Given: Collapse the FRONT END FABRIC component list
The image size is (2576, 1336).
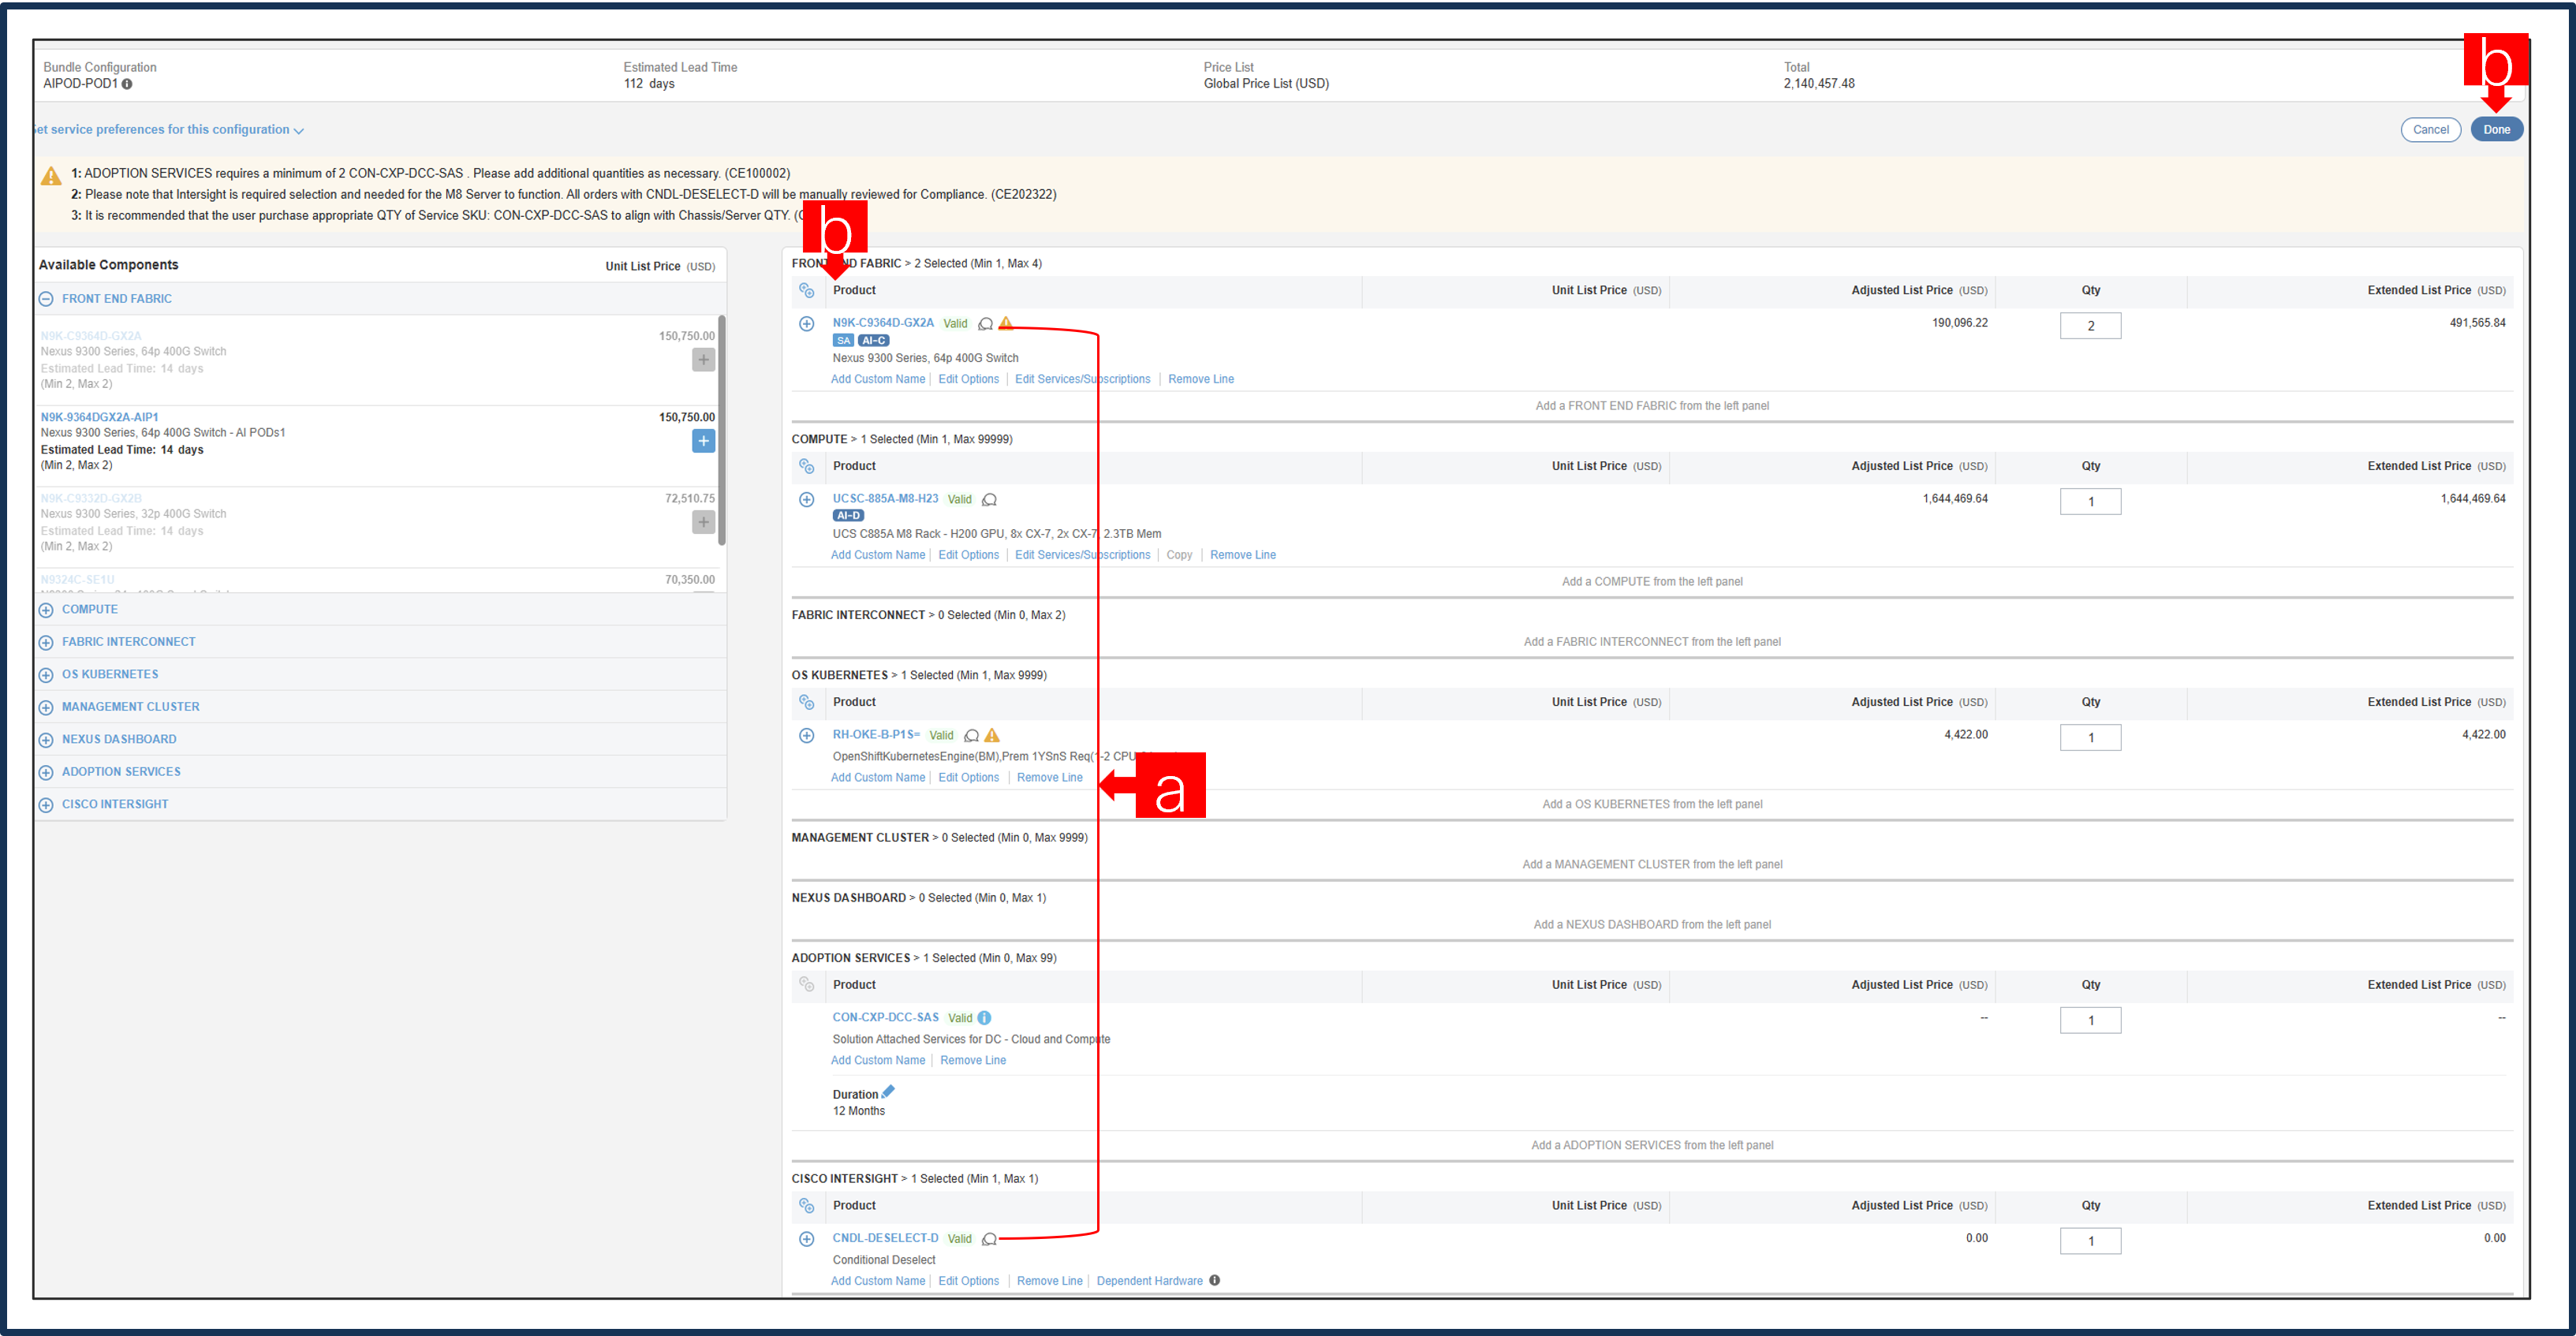Looking at the screenshot, I should pyautogui.click(x=46, y=298).
